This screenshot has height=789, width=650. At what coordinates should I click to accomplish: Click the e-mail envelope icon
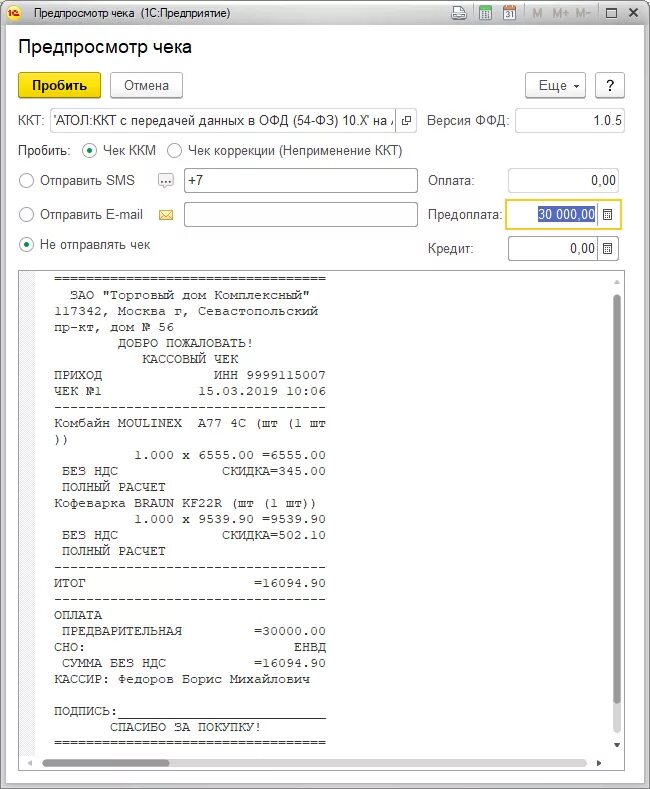166,215
